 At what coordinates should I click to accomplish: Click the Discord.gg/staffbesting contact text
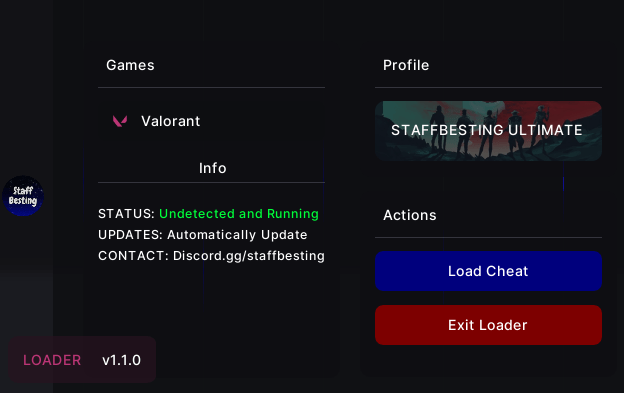click(x=249, y=256)
